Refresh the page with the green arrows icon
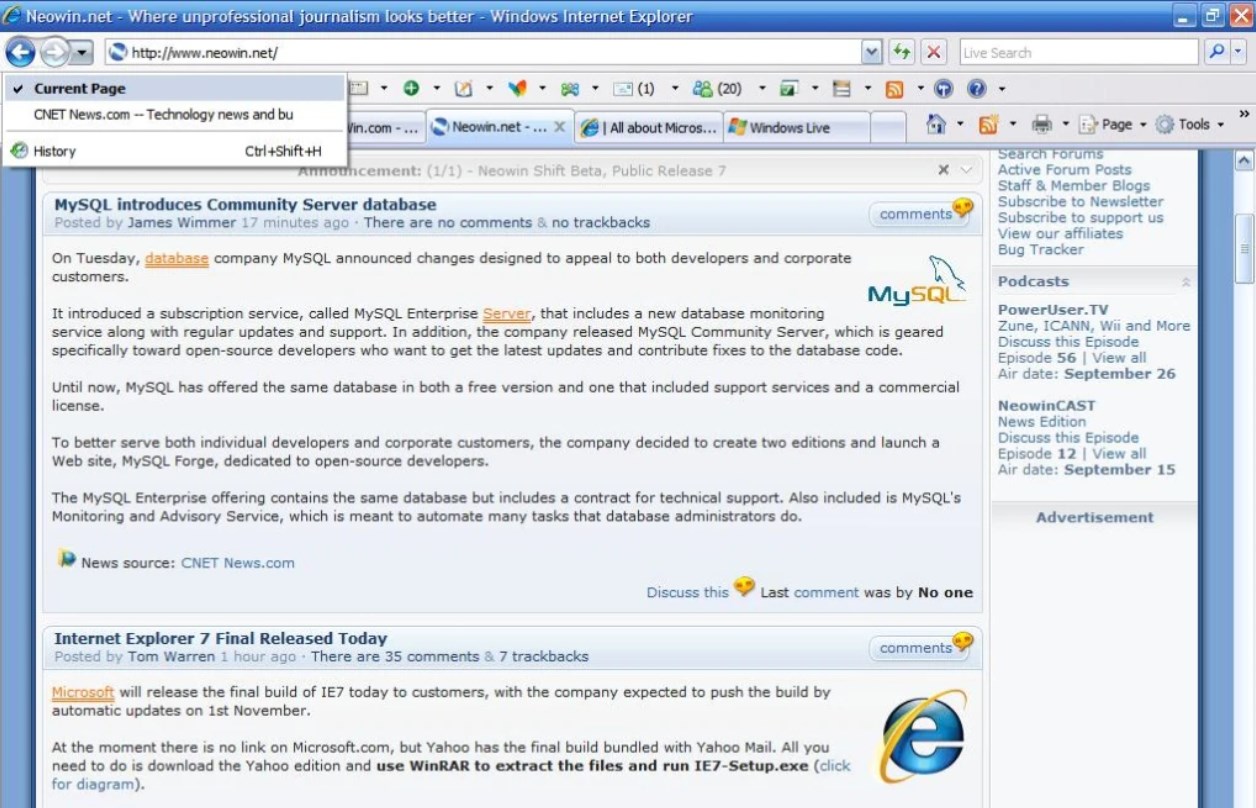 902,52
